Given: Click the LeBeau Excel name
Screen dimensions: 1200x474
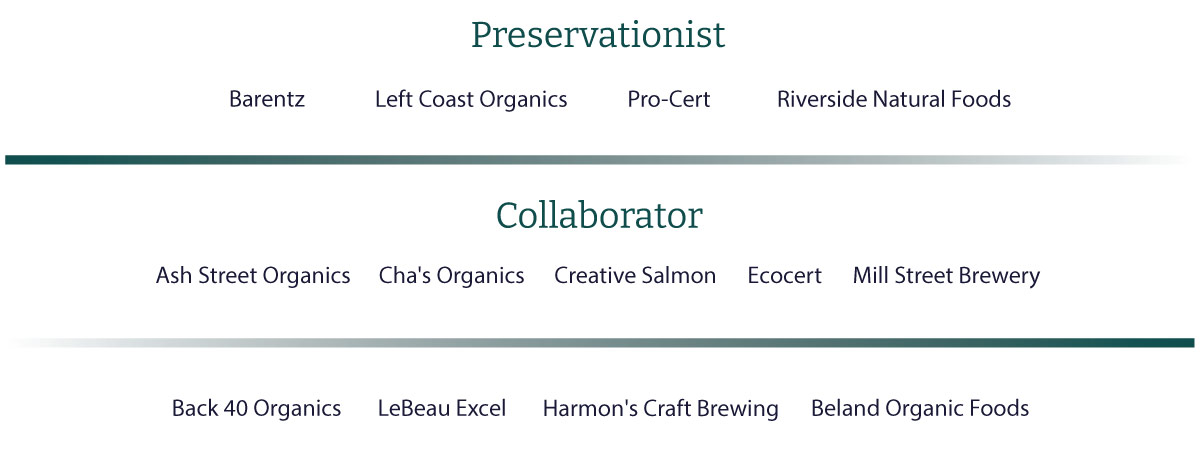Looking at the screenshot, I should coord(442,408).
